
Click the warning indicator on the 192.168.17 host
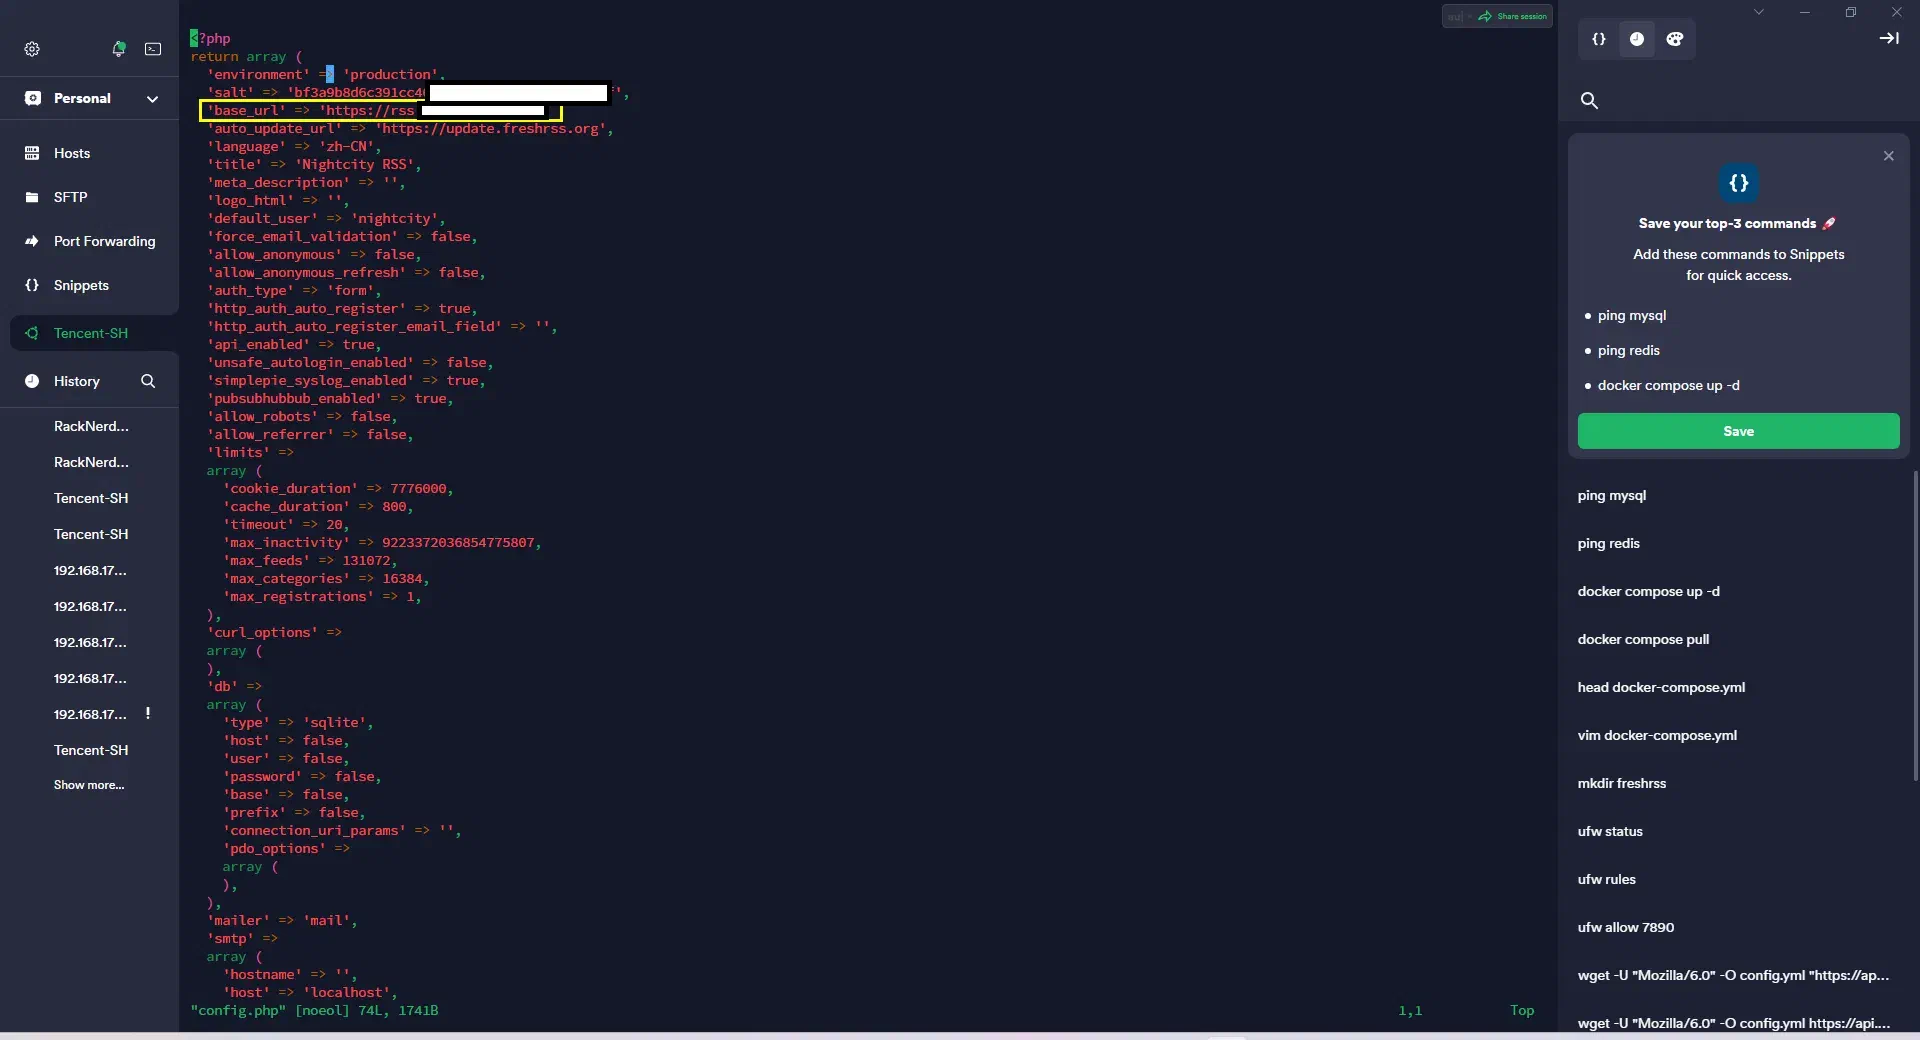[x=148, y=713]
